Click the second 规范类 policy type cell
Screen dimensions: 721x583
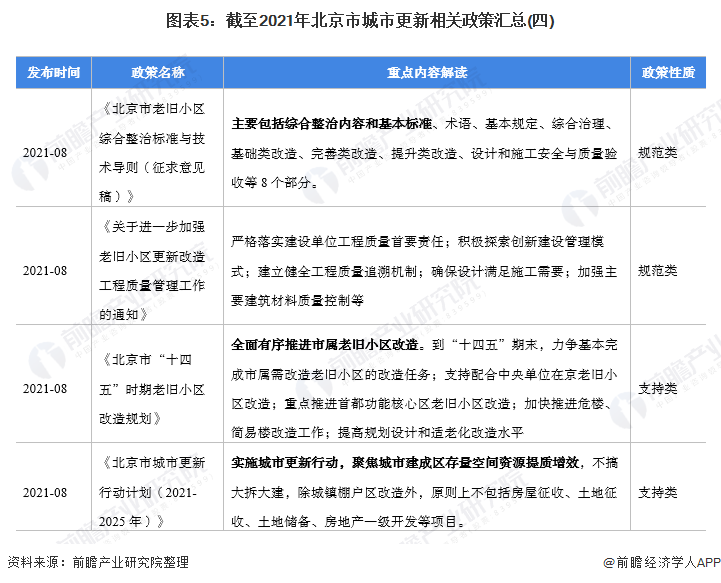click(658, 270)
